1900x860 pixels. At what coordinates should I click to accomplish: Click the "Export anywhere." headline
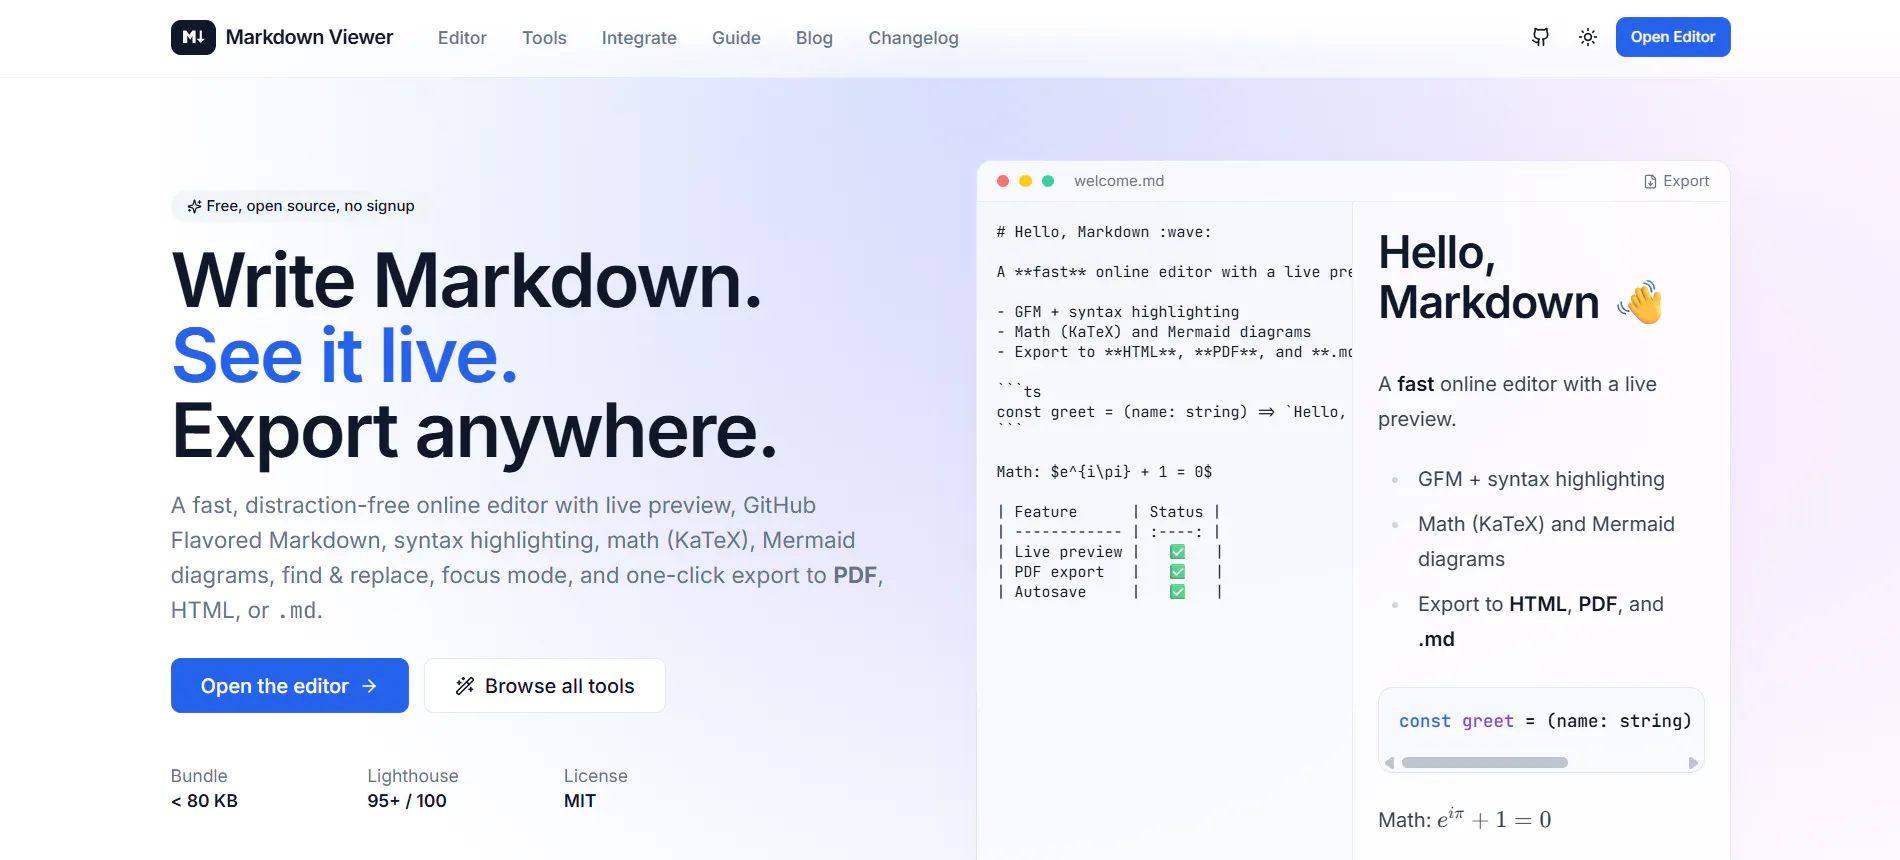coord(475,431)
